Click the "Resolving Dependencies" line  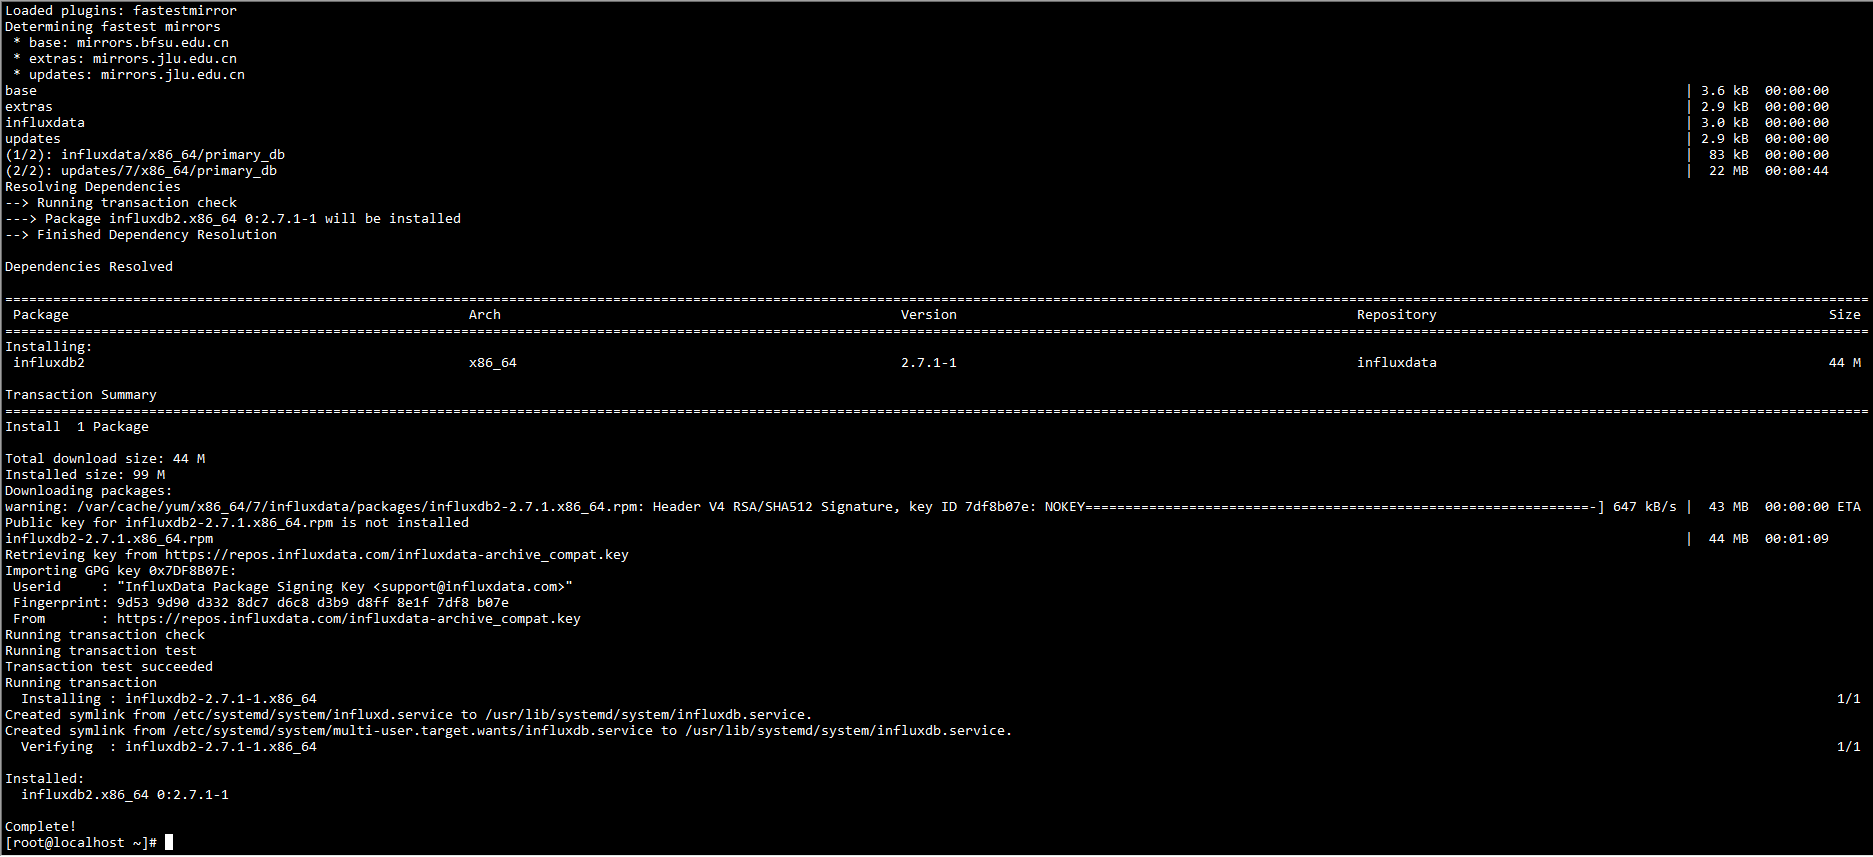tap(93, 187)
